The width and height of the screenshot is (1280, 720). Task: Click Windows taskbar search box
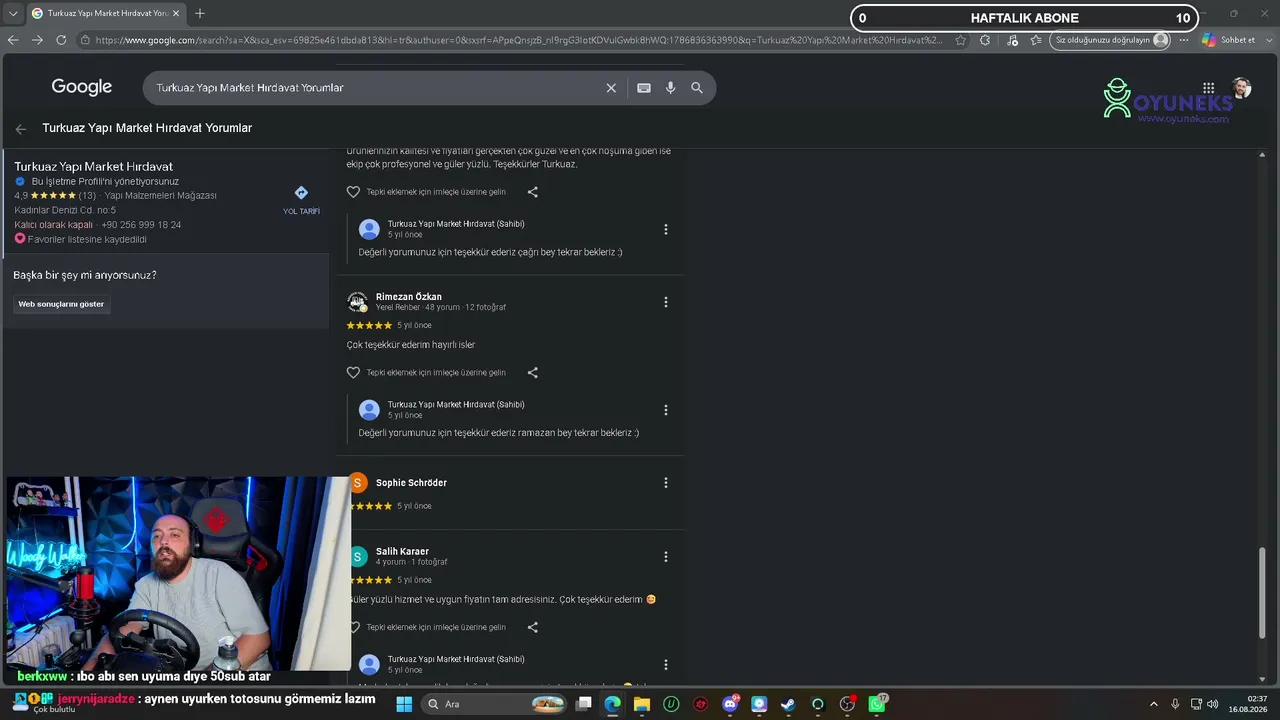tap(495, 704)
